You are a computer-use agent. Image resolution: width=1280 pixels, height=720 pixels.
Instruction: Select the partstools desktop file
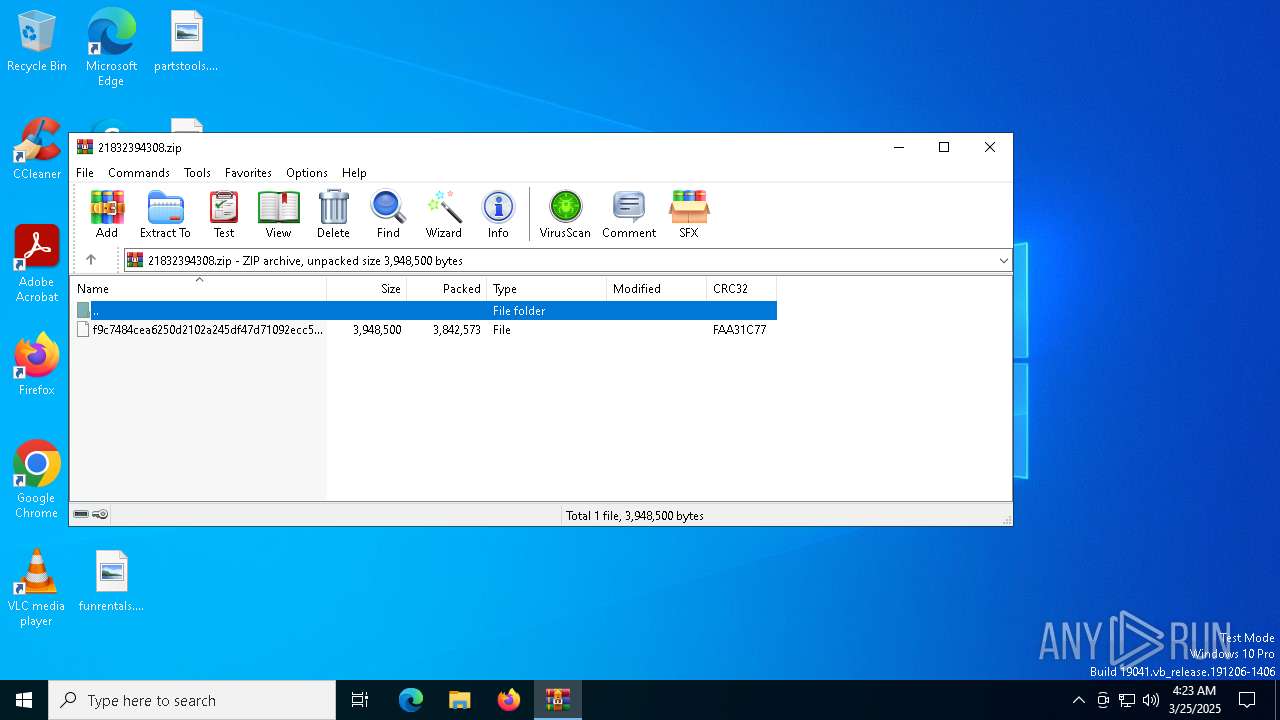186,42
